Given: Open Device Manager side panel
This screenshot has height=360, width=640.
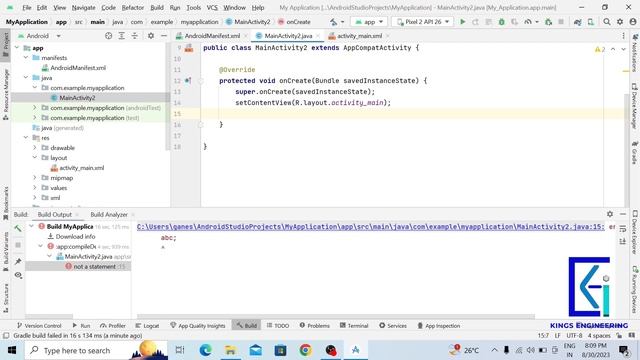Looking at the screenshot, I should [x=635, y=106].
